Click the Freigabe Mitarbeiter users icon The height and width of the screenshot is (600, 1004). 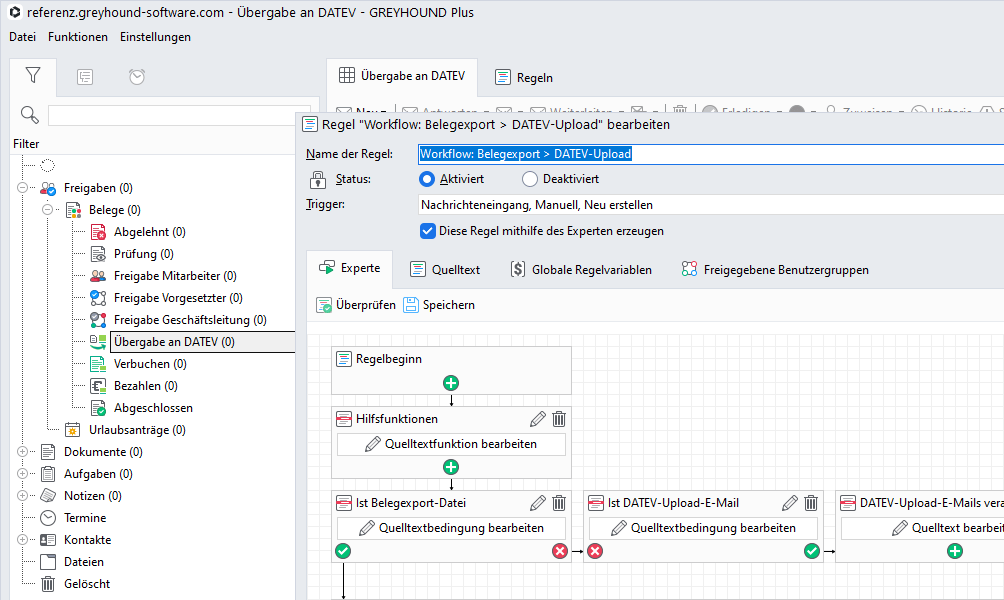click(x=98, y=276)
